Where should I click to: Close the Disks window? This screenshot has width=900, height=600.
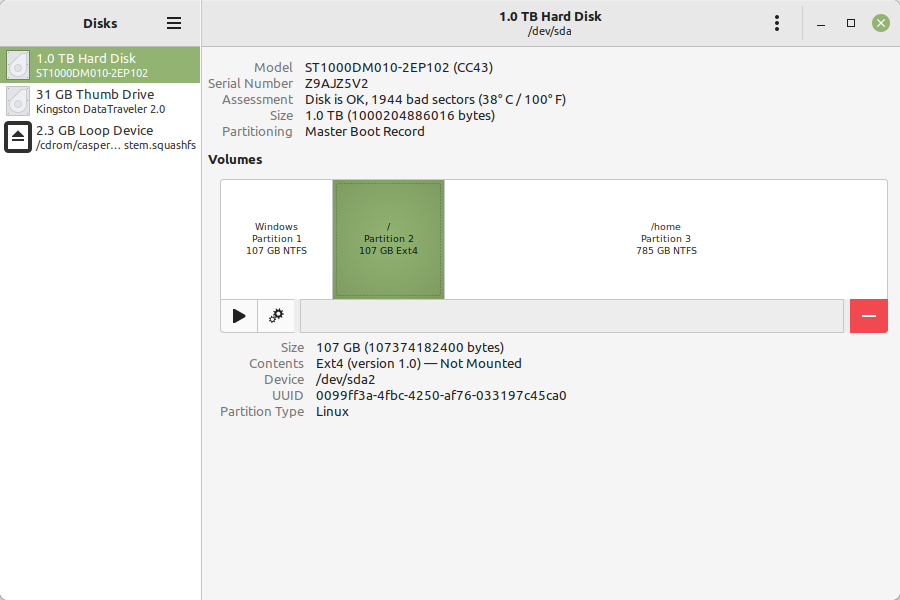880,24
